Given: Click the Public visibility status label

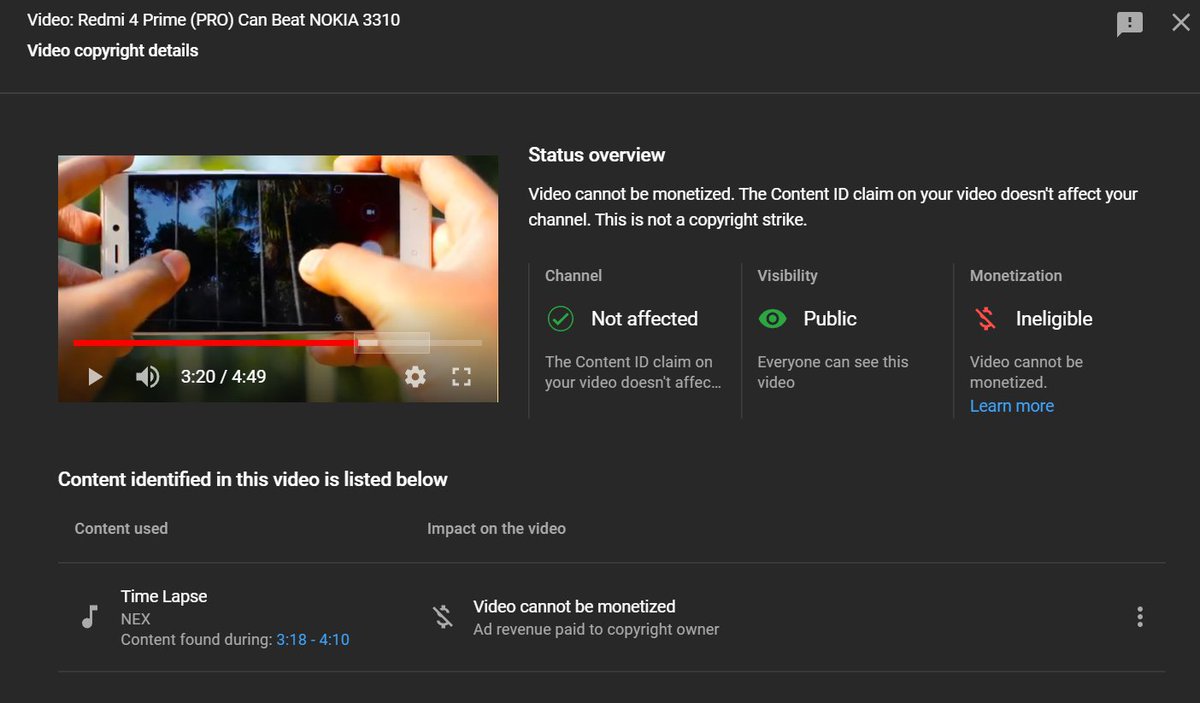Looking at the screenshot, I should [830, 319].
